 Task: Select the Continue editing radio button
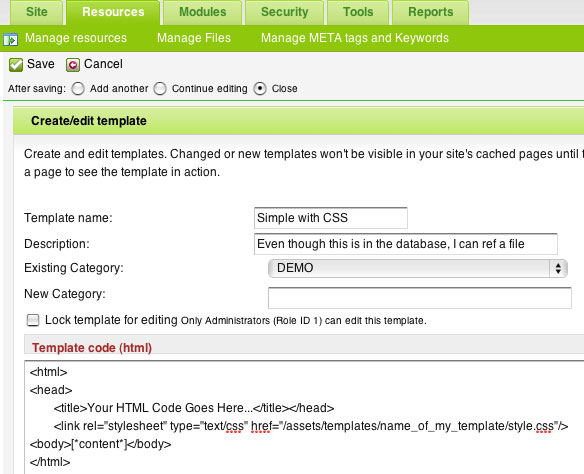[x=160, y=89]
